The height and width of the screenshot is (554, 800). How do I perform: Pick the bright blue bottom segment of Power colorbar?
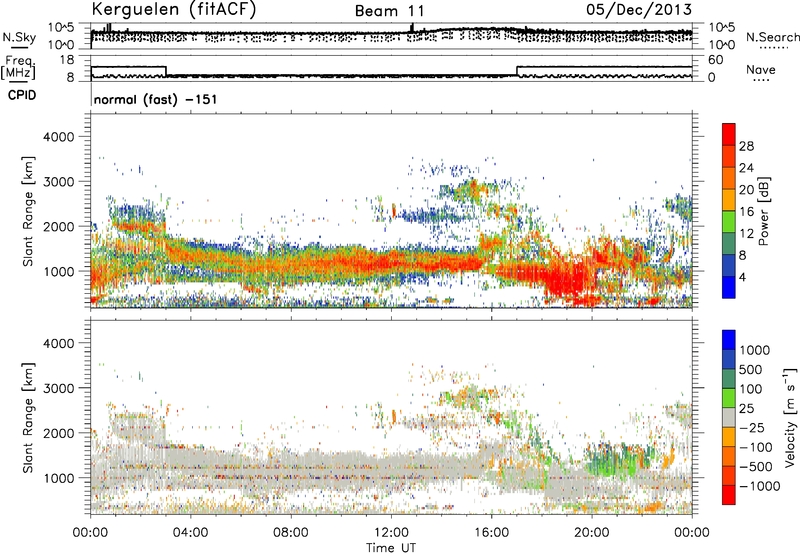tap(729, 287)
